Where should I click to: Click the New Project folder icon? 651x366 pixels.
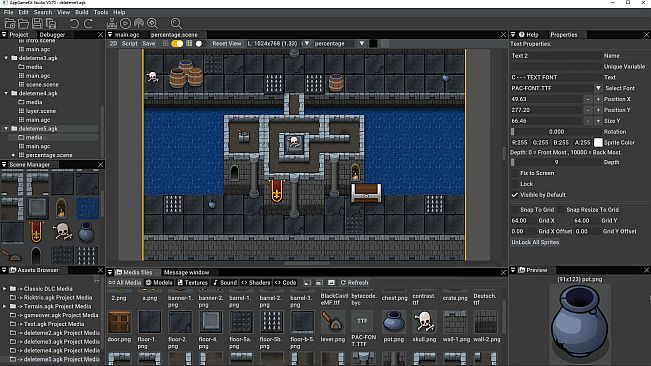pos(10,23)
